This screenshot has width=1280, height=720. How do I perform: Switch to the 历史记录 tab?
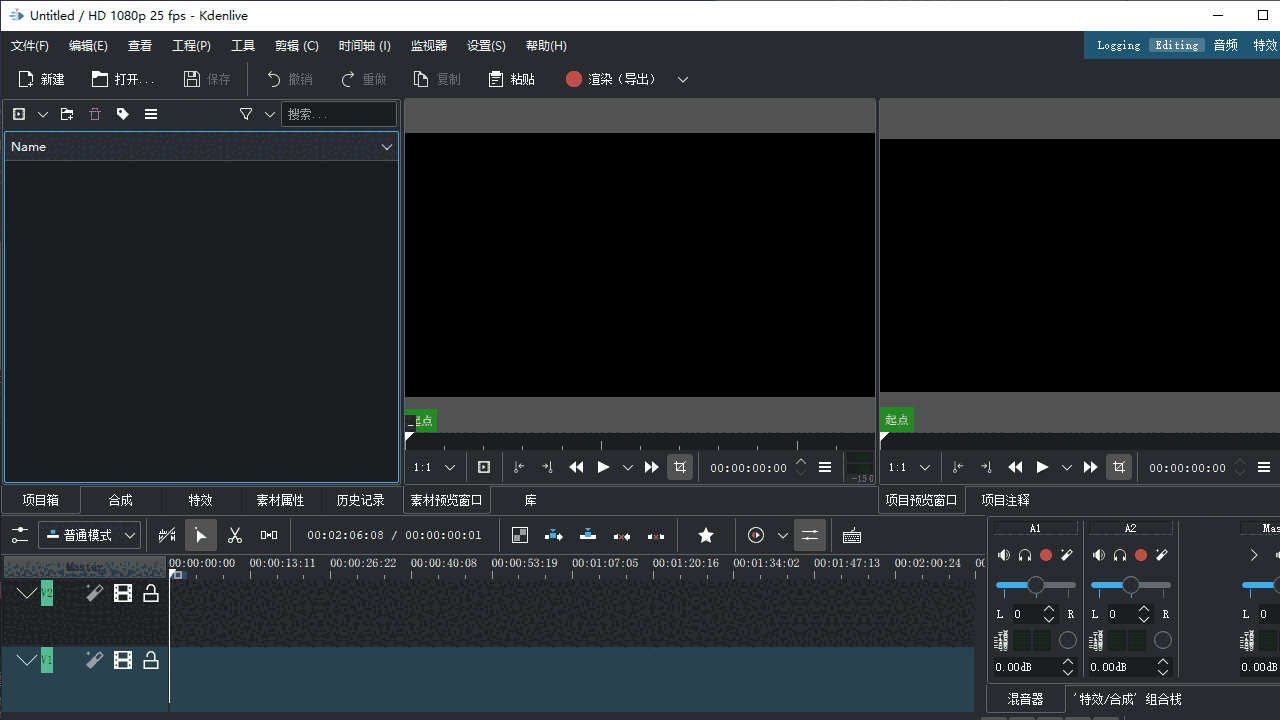click(359, 500)
